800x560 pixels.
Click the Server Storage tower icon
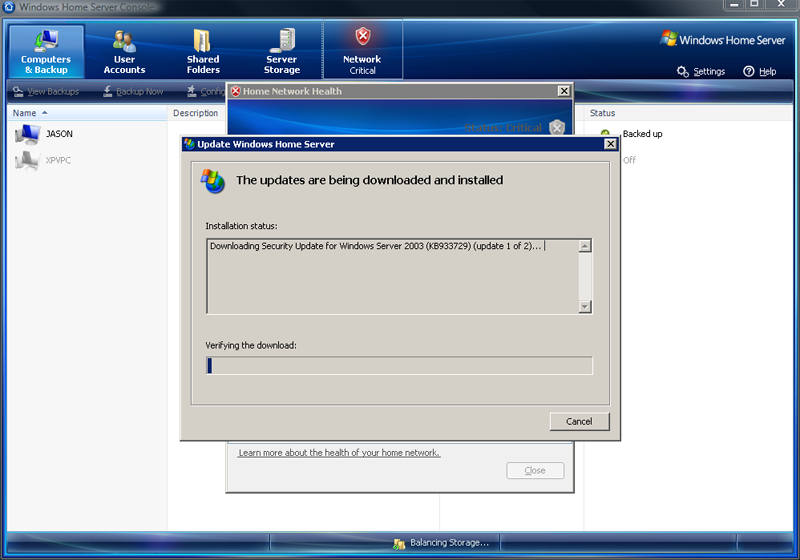click(283, 40)
